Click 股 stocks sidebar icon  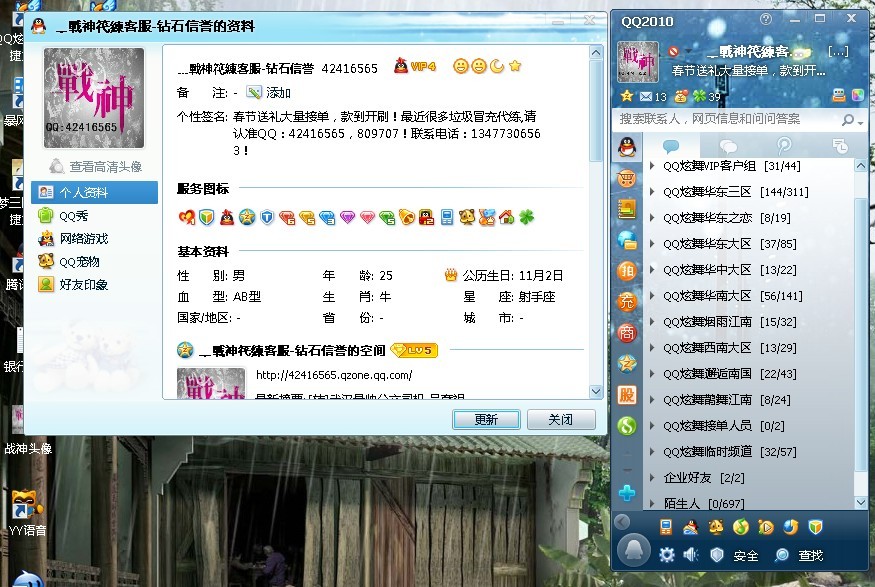(627, 394)
